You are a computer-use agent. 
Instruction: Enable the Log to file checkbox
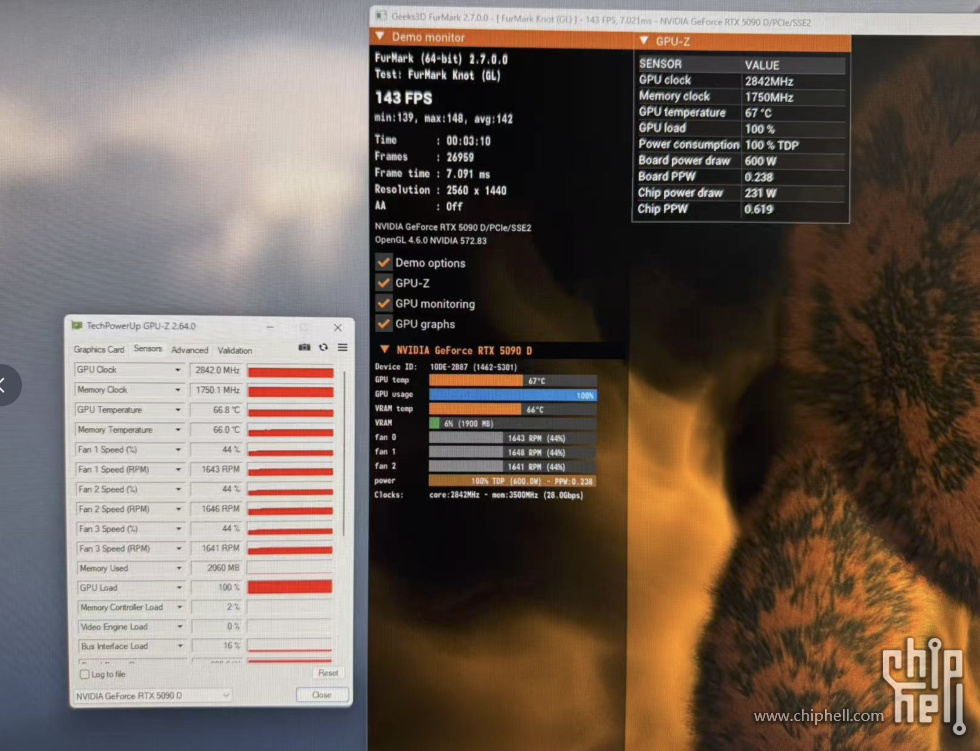84,674
